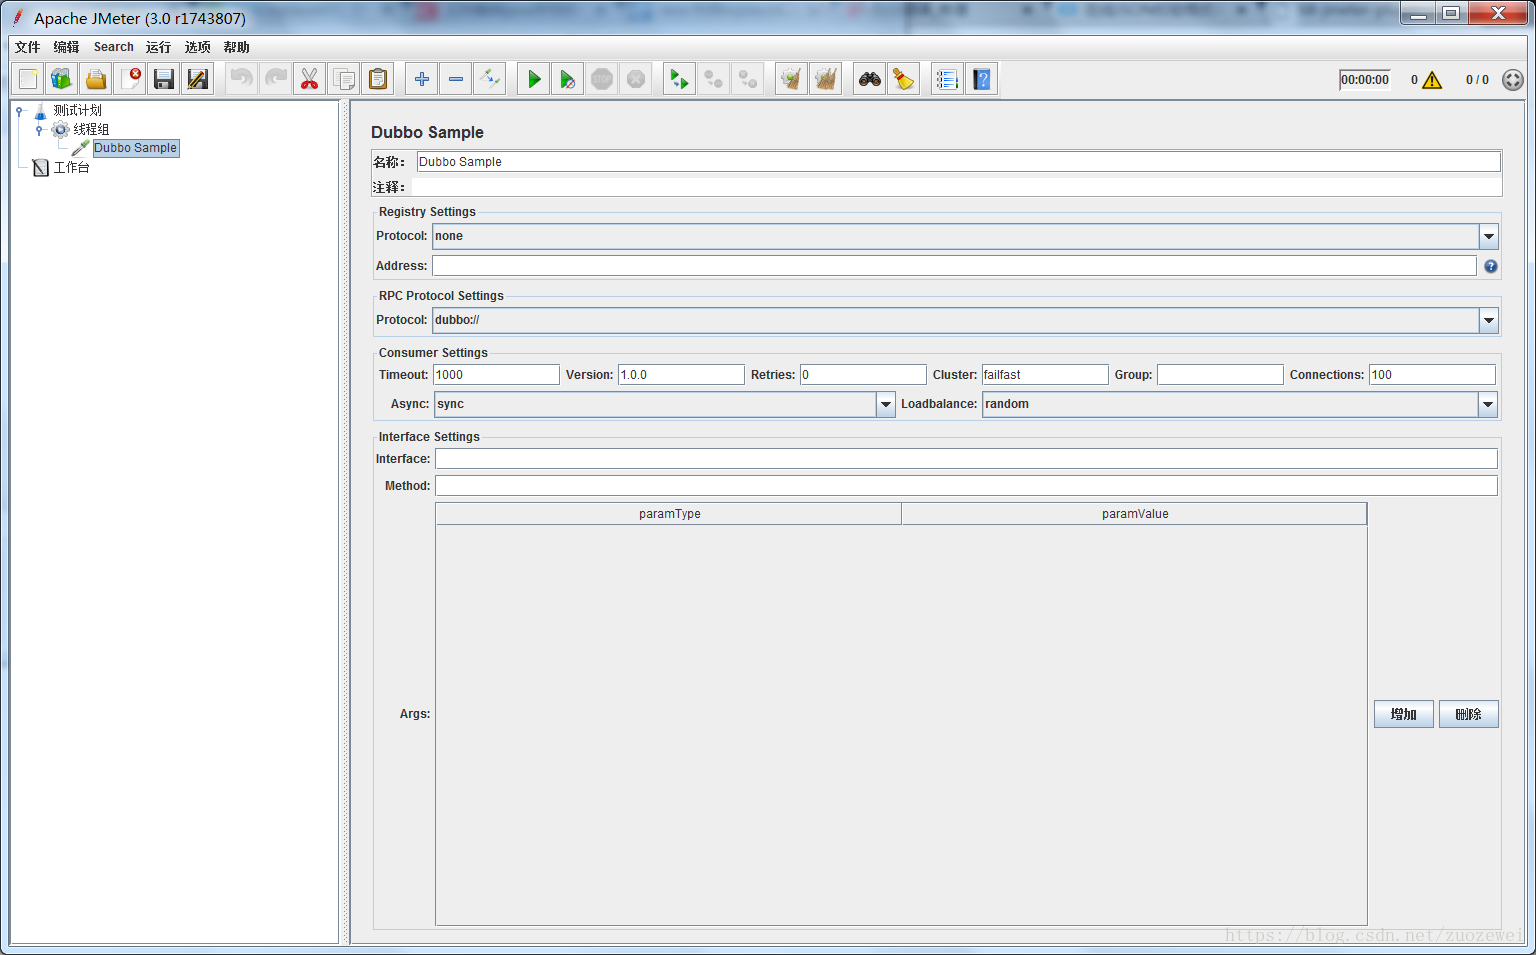1536x955 pixels.
Task: Open the Loadbalance random dropdown
Action: [x=1488, y=404]
